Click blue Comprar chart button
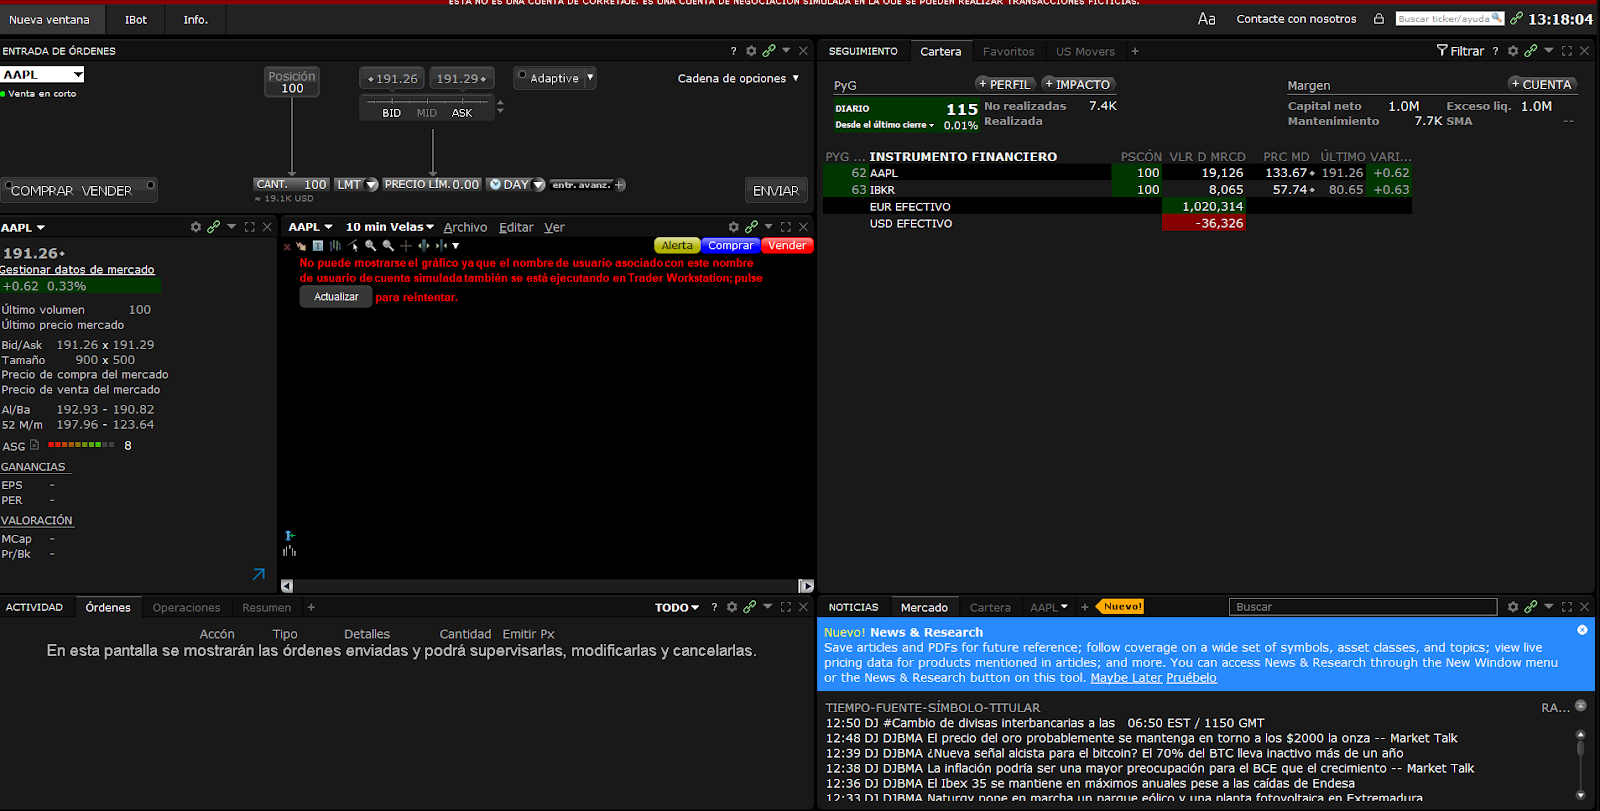 [x=731, y=245]
